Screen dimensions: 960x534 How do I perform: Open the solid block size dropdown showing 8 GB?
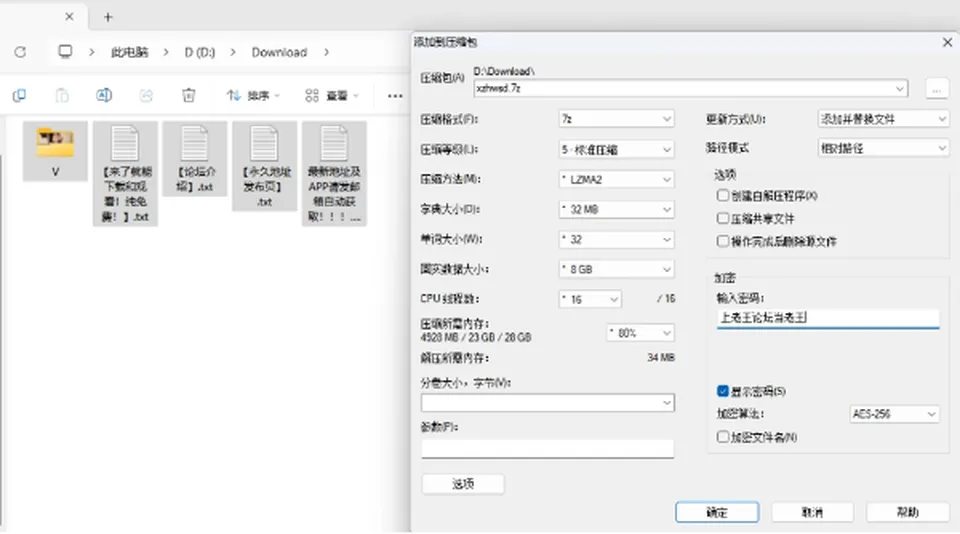[616, 269]
